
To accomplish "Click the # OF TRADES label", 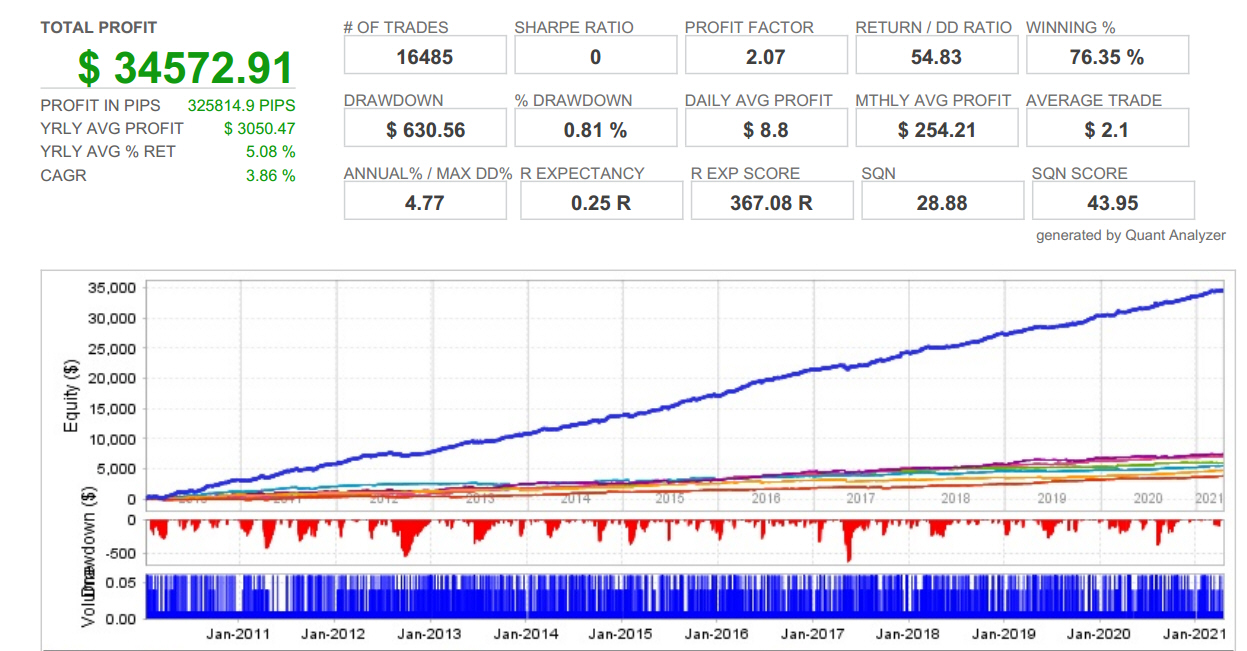I will click(x=396, y=28).
